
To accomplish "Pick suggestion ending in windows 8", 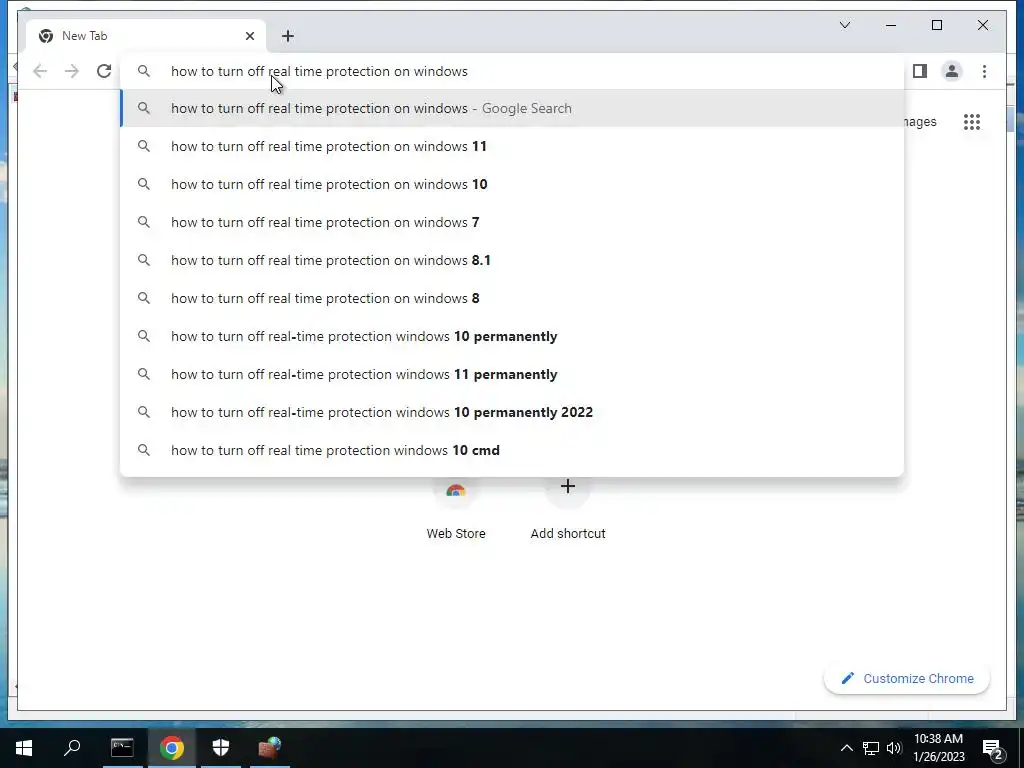I will [x=513, y=298].
